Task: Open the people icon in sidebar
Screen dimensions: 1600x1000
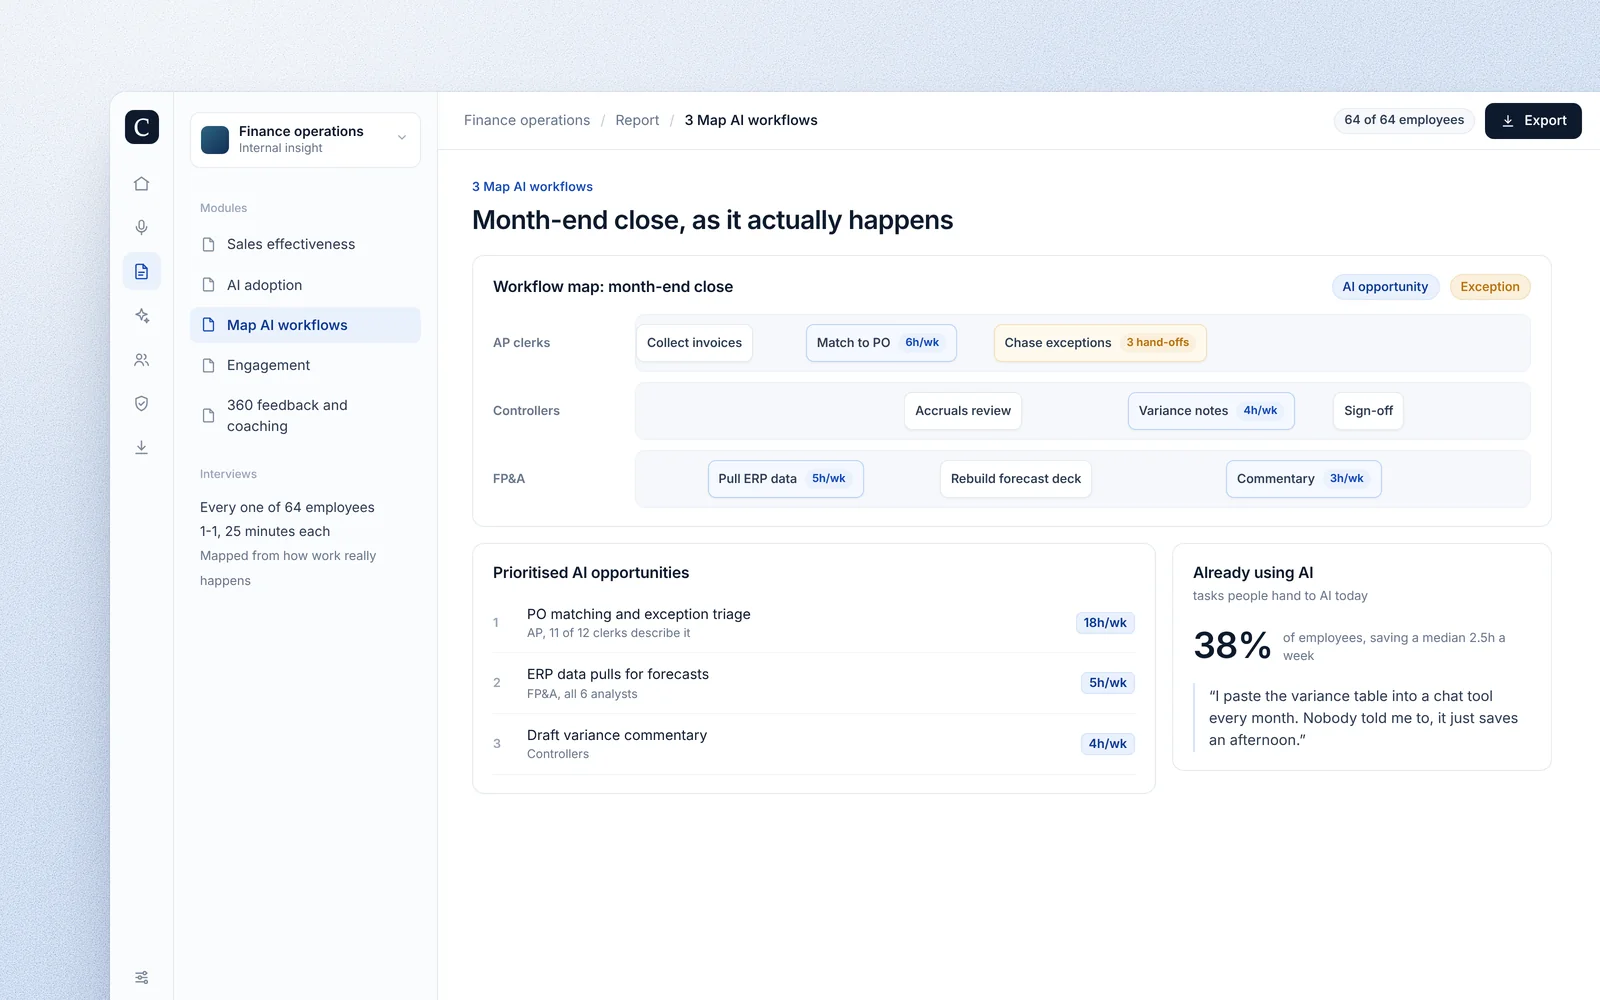Action: [x=142, y=360]
